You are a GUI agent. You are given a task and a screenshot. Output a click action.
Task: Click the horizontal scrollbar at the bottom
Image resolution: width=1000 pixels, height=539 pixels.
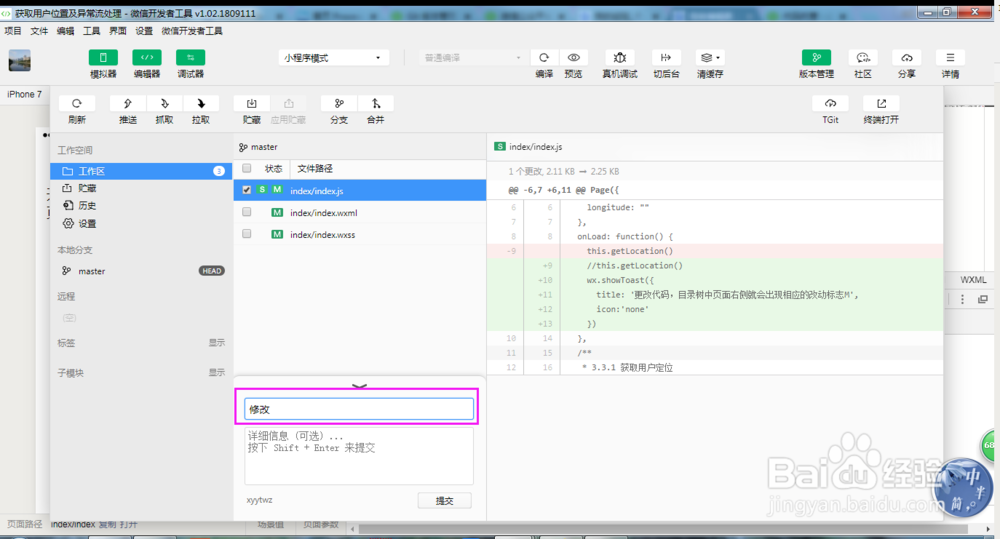pyautogui.click(x=663, y=529)
